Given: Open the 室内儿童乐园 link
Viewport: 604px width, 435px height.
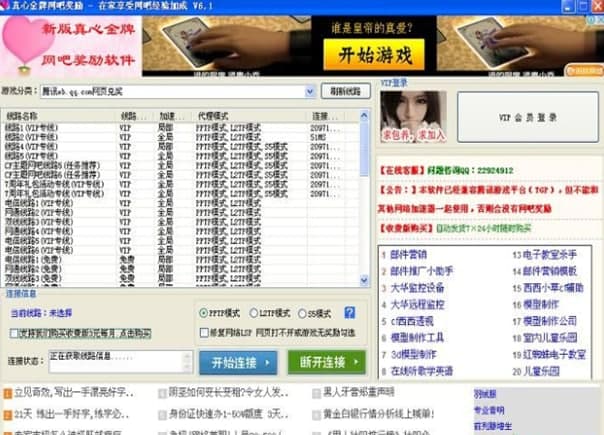Looking at the screenshot, I should (550, 338).
